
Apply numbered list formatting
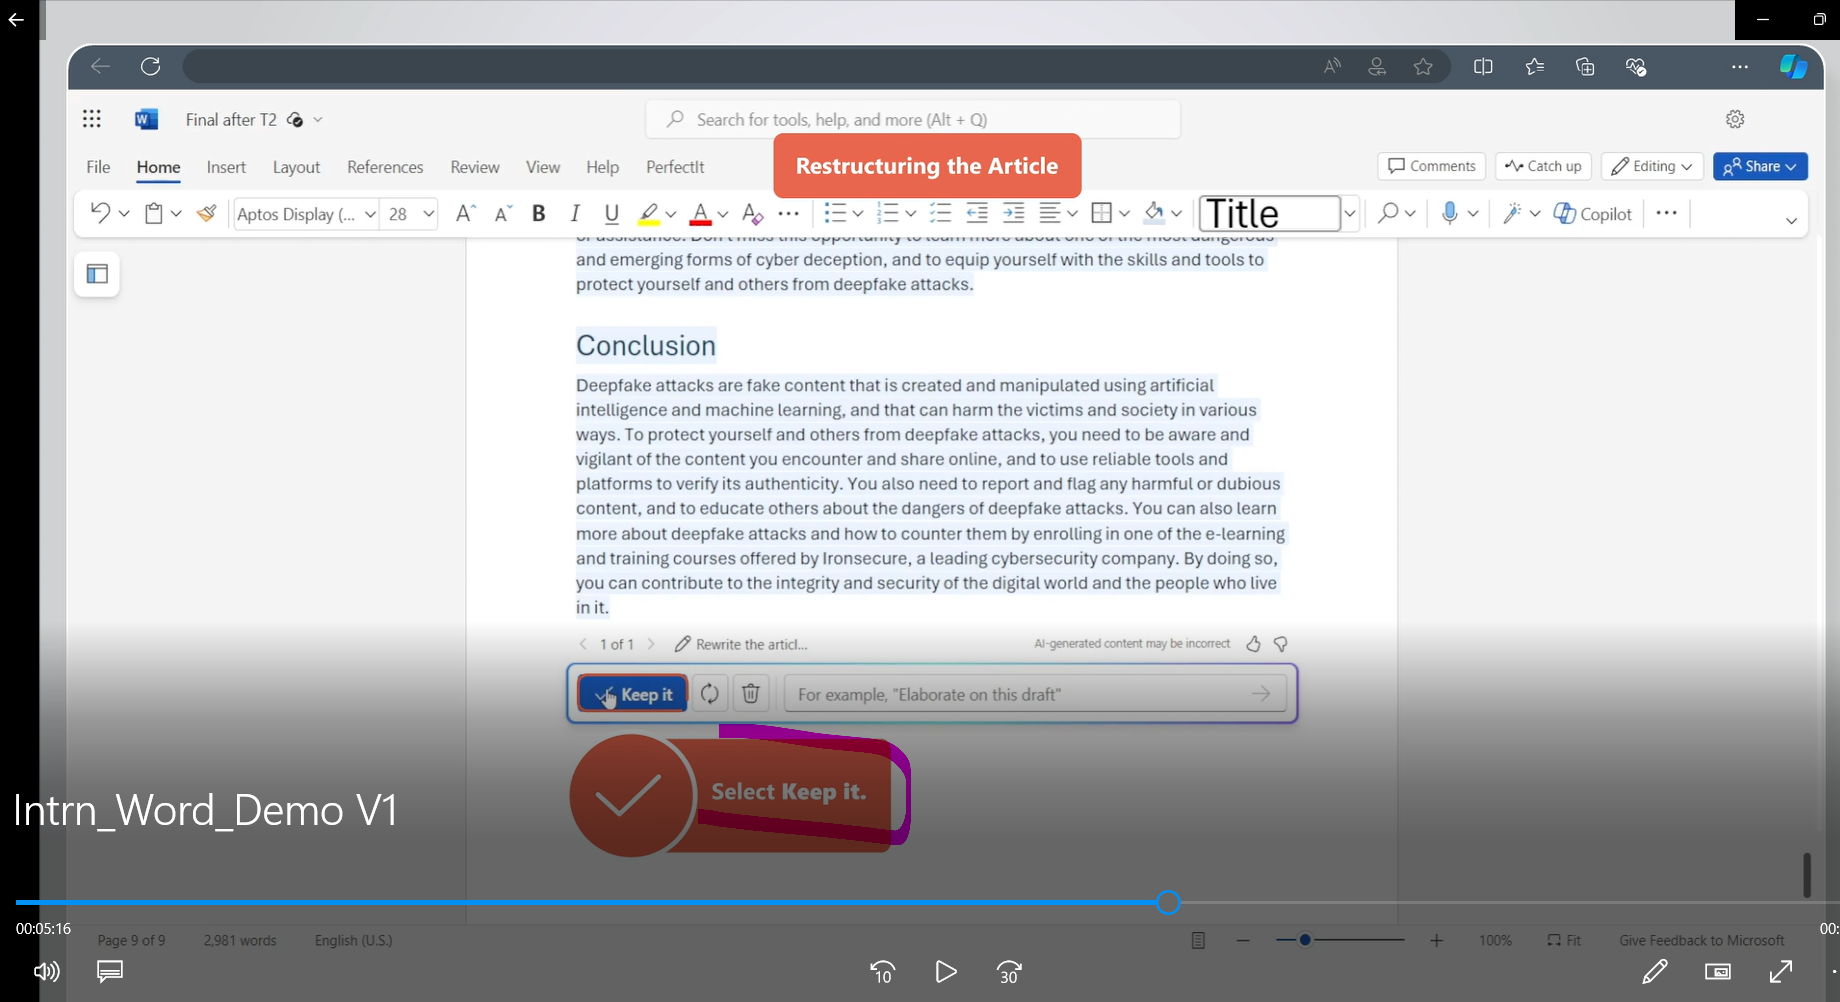click(887, 213)
